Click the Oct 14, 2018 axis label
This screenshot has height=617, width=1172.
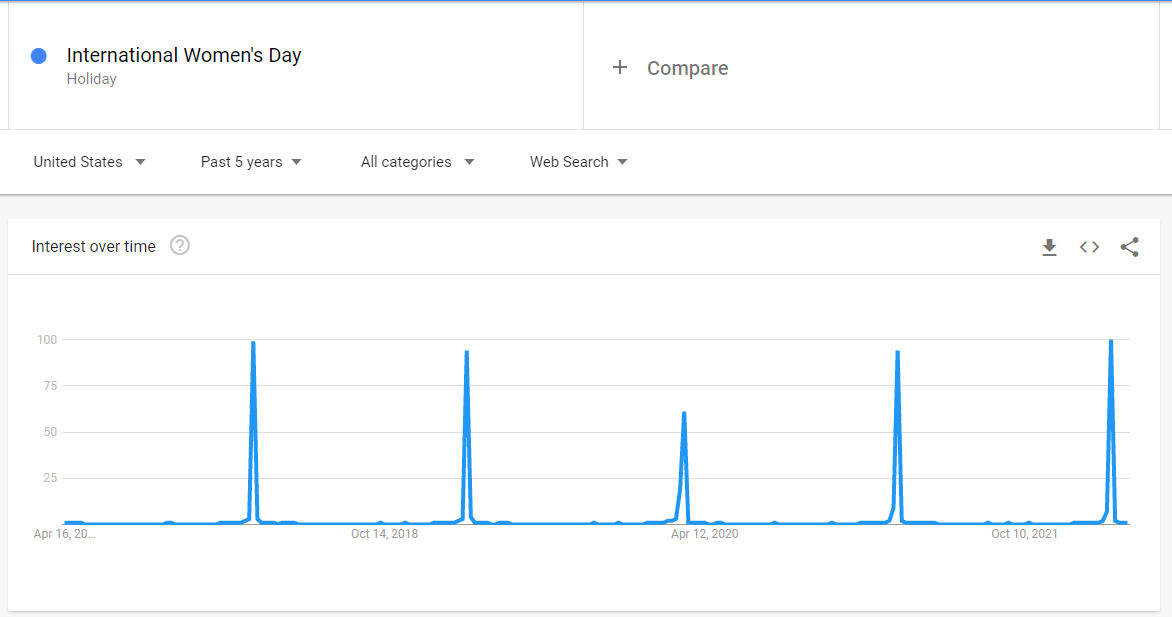tap(384, 534)
